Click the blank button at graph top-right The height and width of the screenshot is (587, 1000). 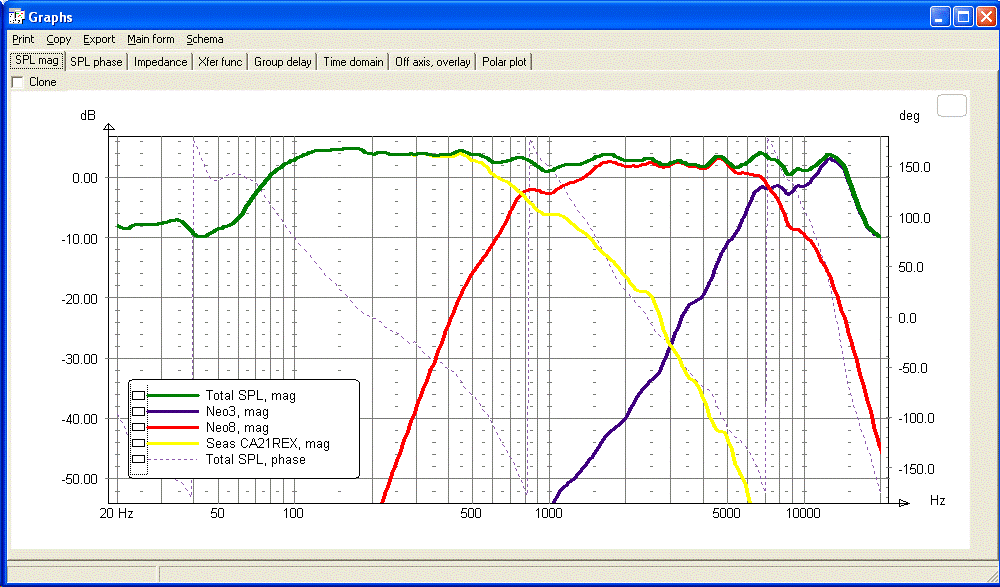click(952, 105)
